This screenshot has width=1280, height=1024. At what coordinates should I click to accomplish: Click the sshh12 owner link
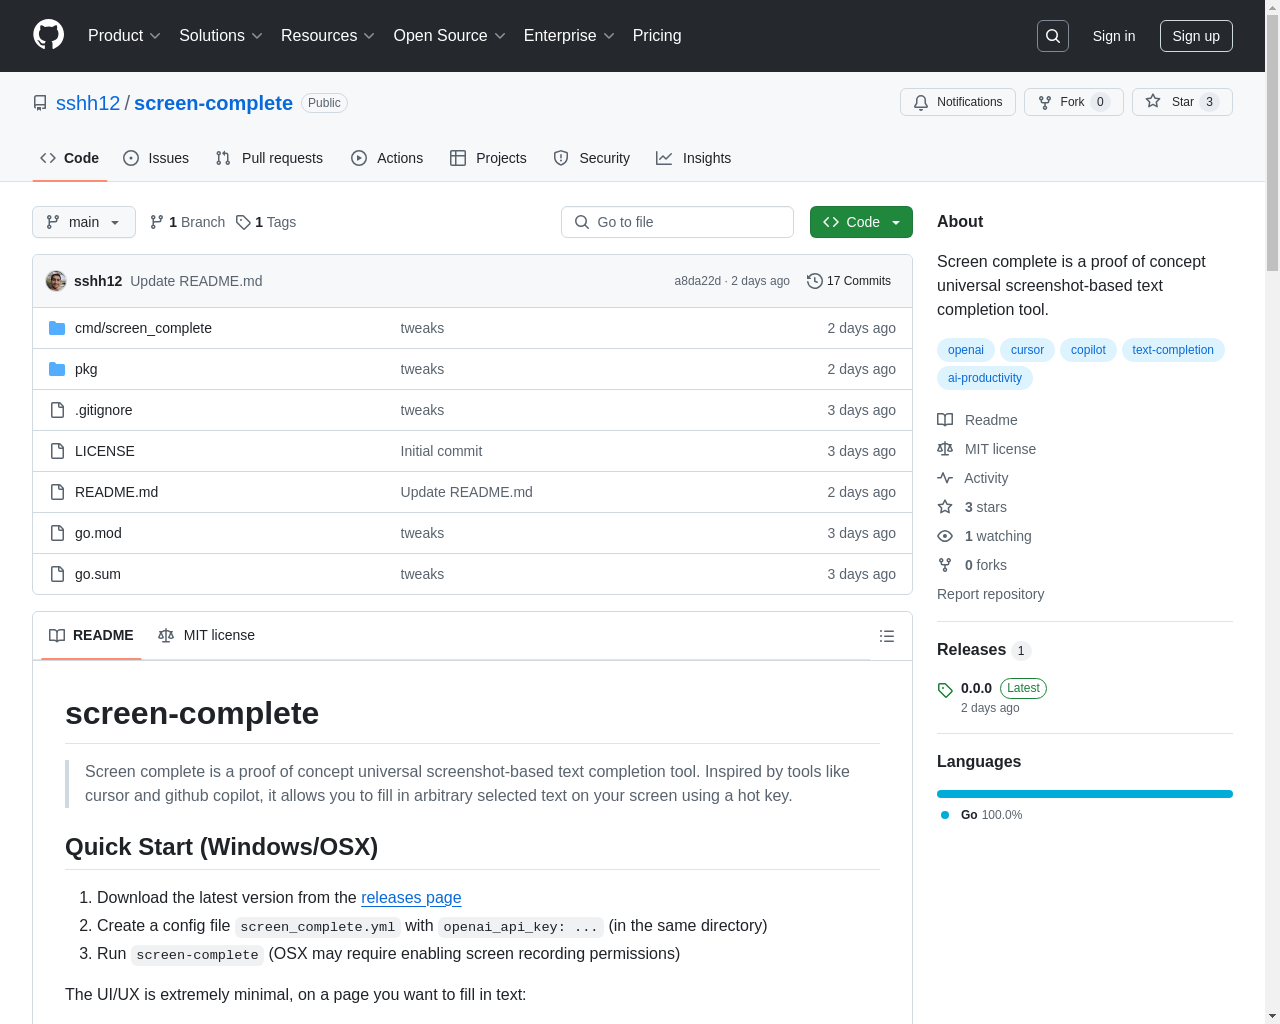pyautogui.click(x=88, y=103)
